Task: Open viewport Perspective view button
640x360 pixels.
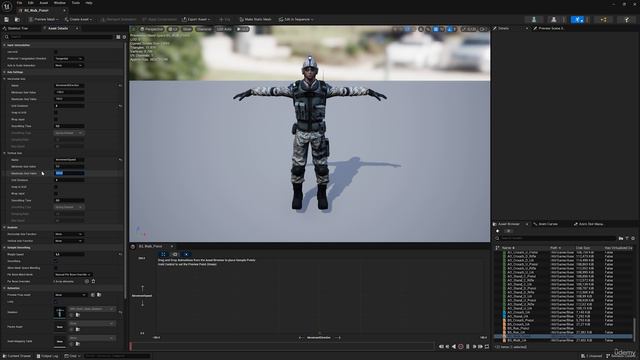Action: point(152,29)
